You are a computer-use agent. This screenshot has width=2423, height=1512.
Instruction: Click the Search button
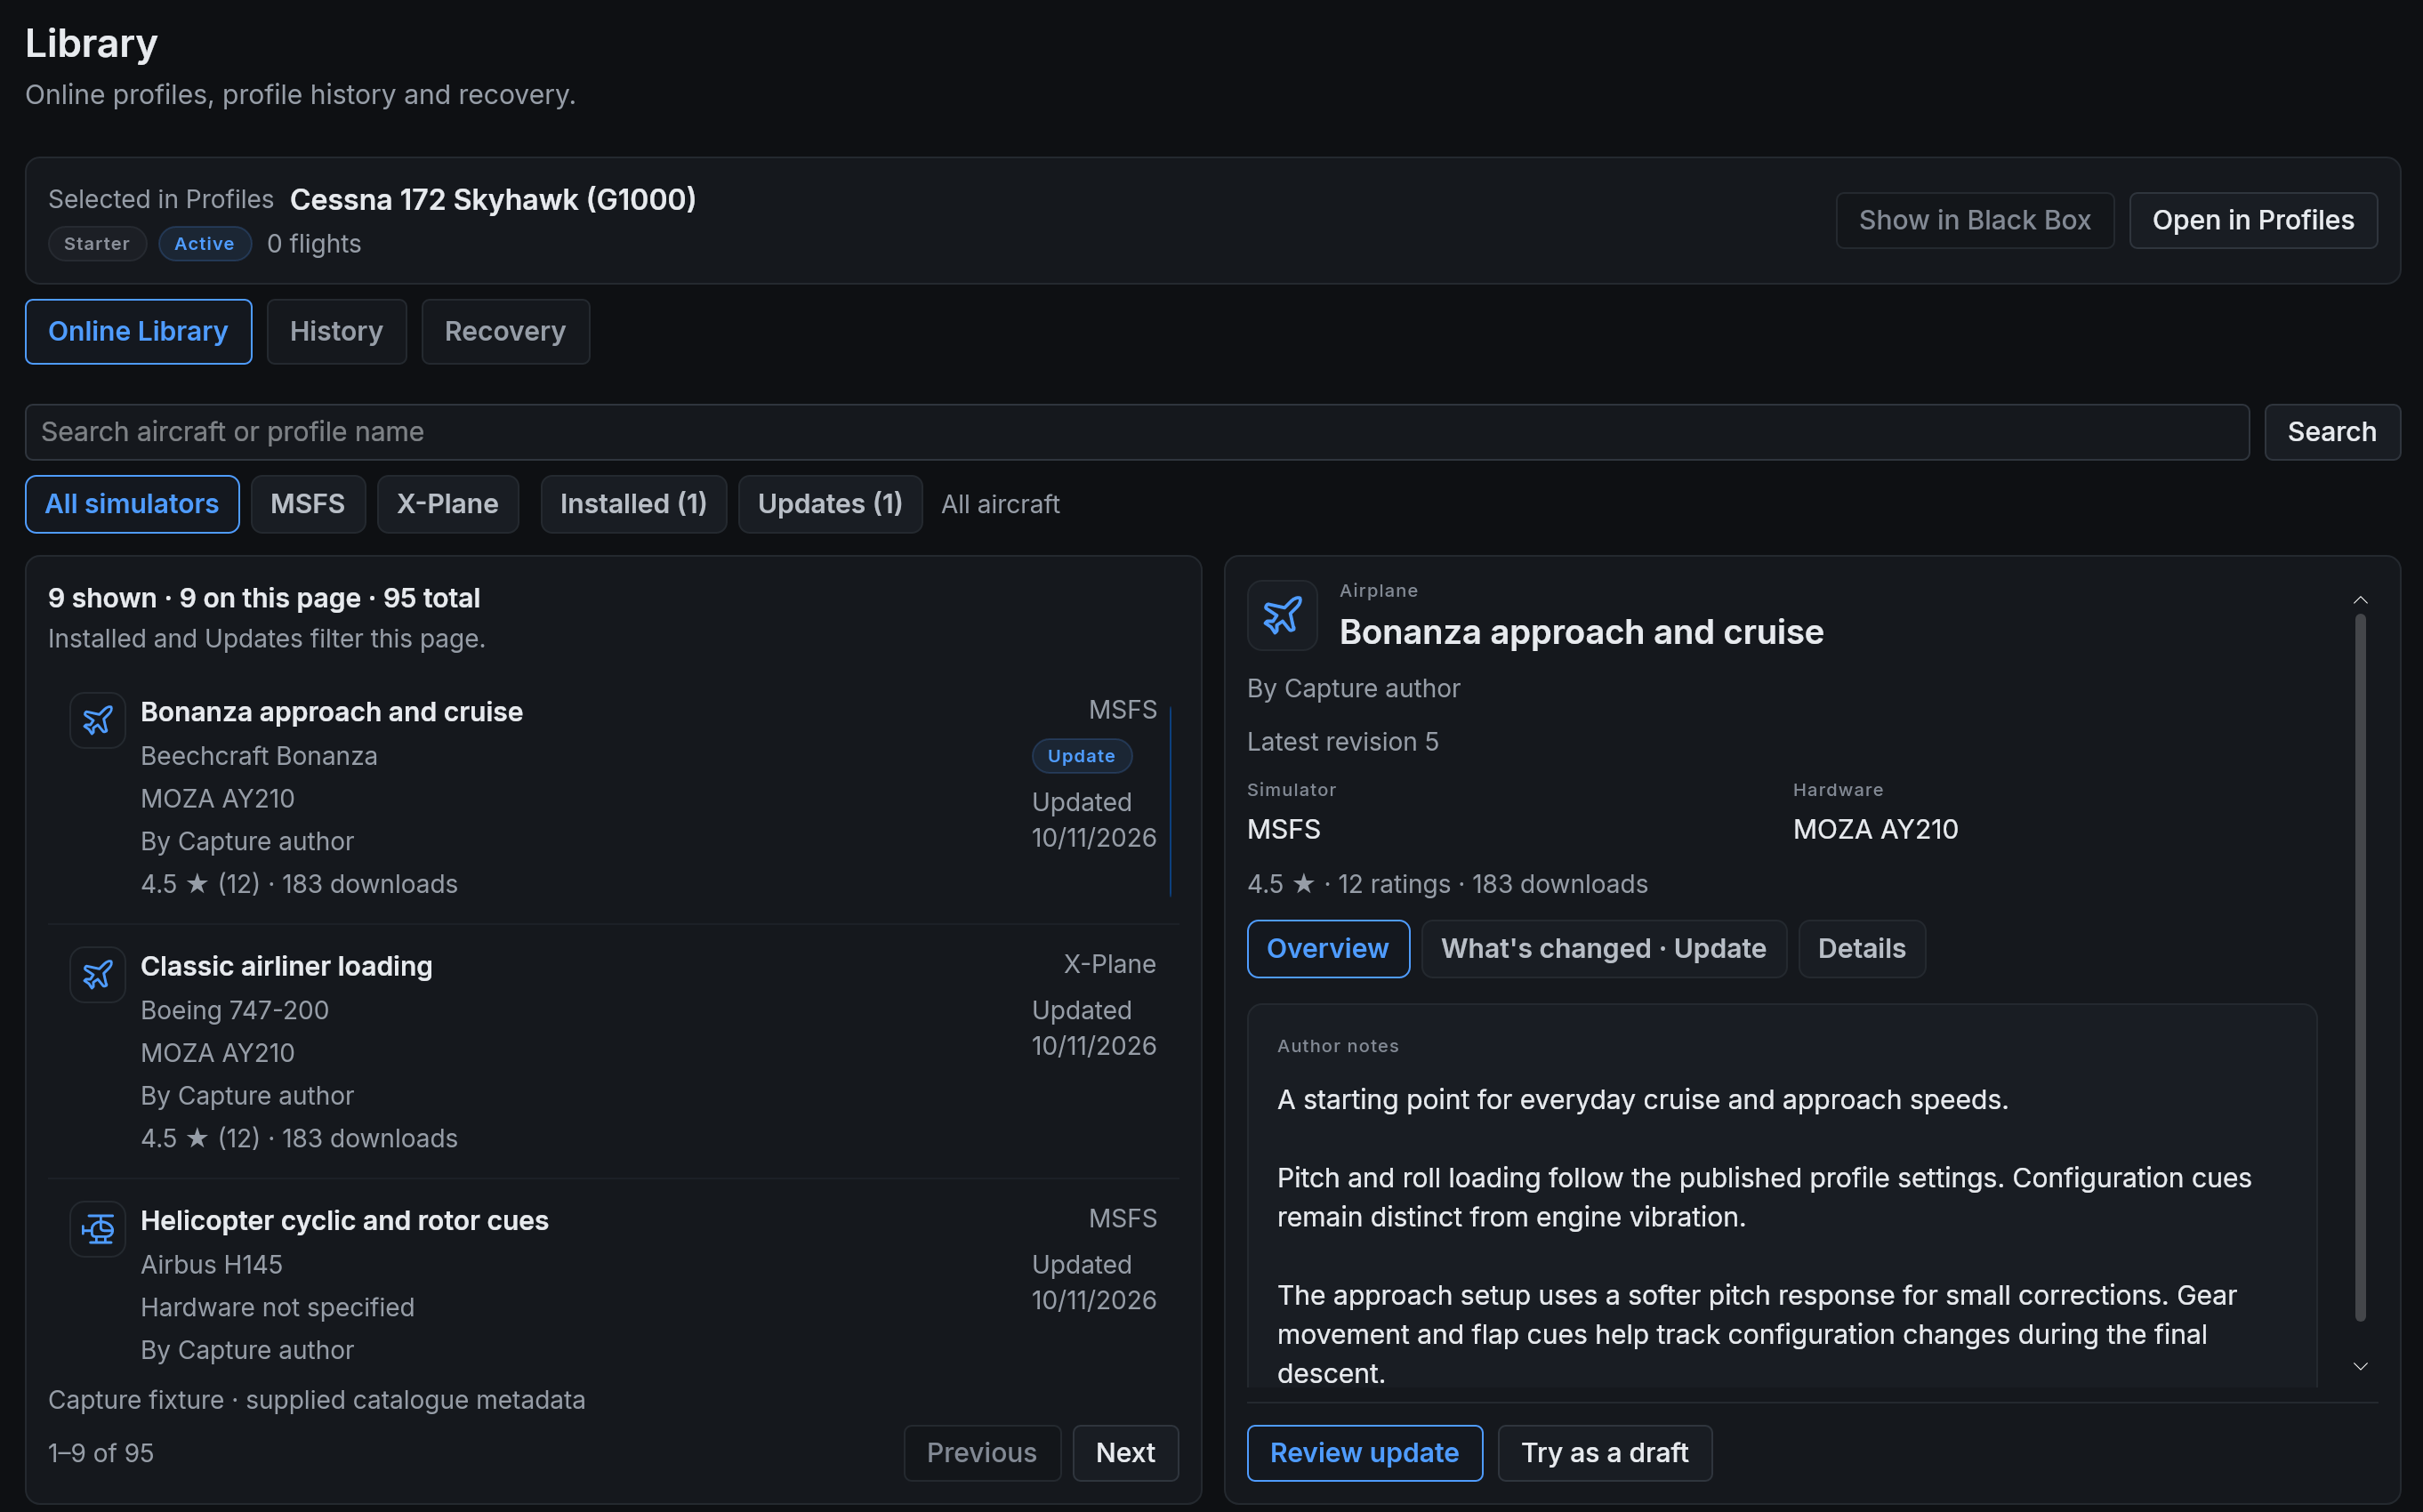click(x=2332, y=432)
